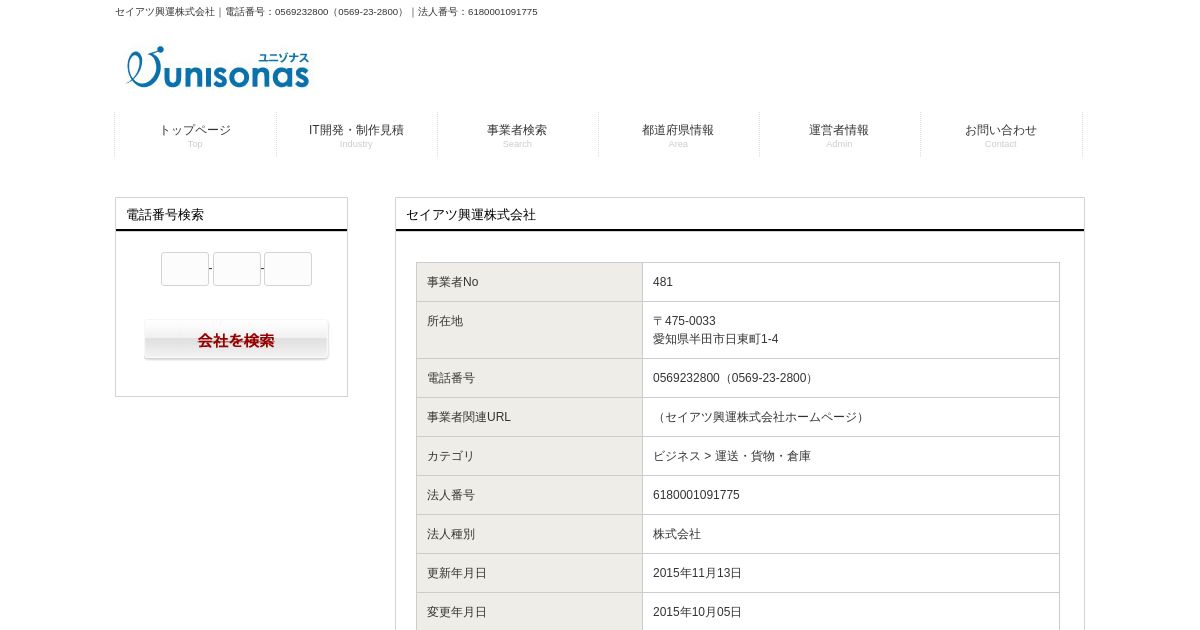1200x630 pixels.
Task: Select the date 2015年11月13日
Action: click(x=697, y=573)
